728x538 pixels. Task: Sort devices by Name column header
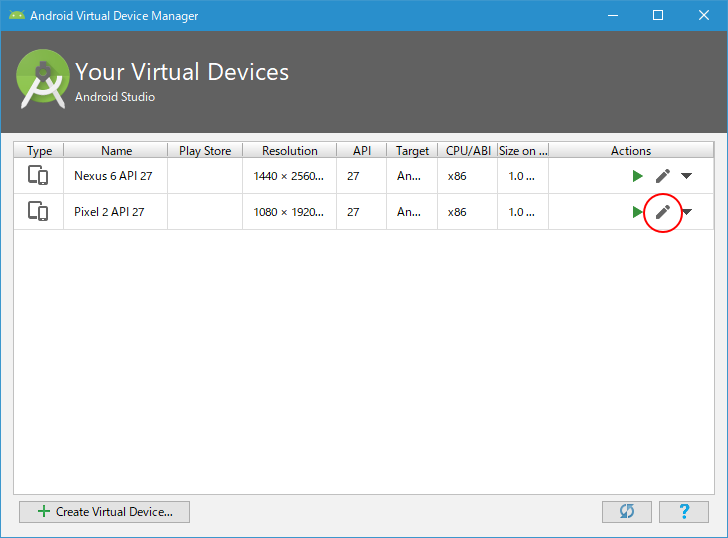tap(116, 151)
